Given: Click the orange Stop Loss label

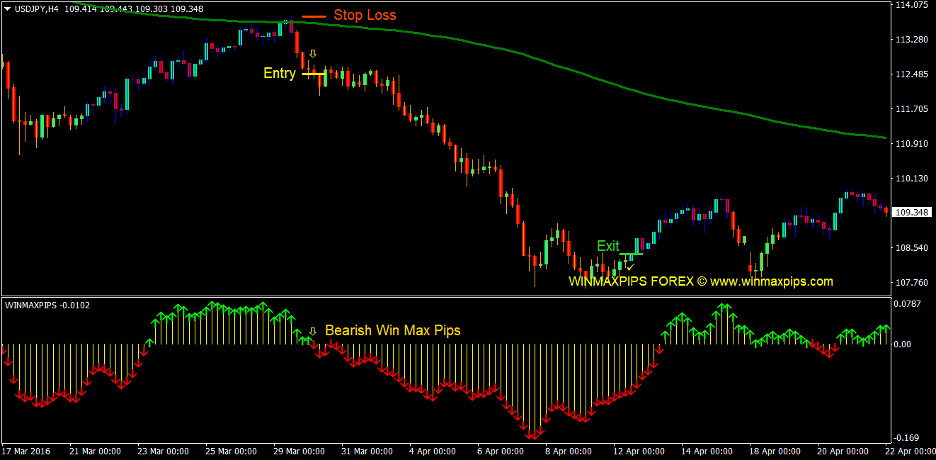Looking at the screenshot, I should click(365, 16).
